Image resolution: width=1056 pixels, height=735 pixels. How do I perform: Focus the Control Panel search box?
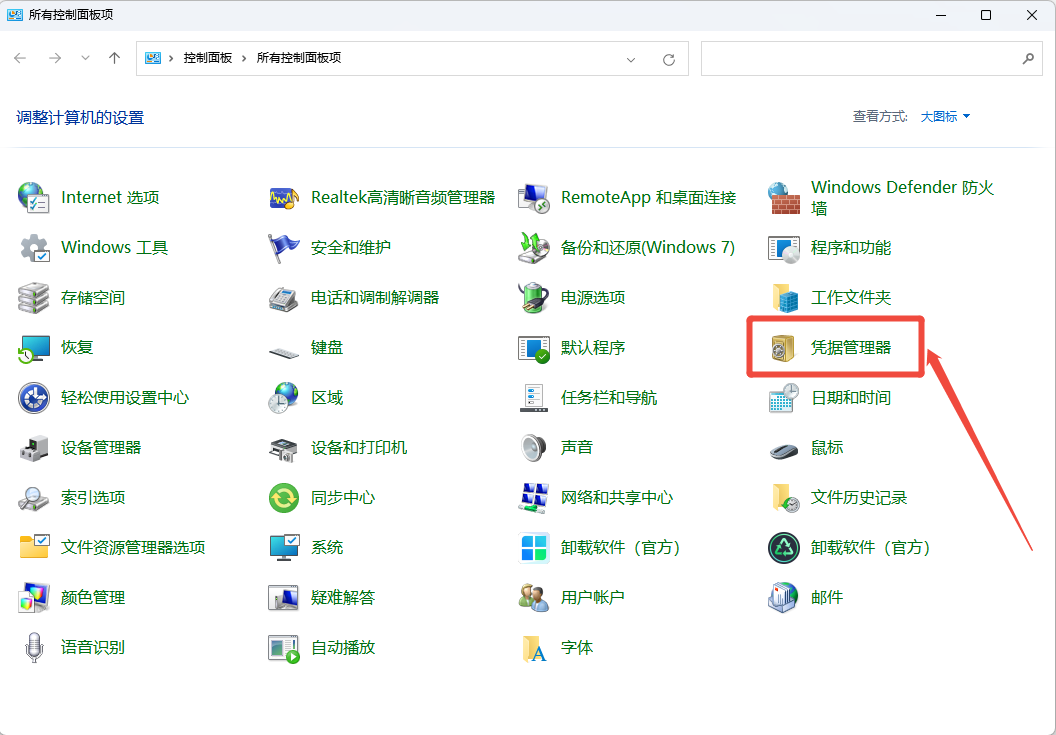tap(871, 58)
